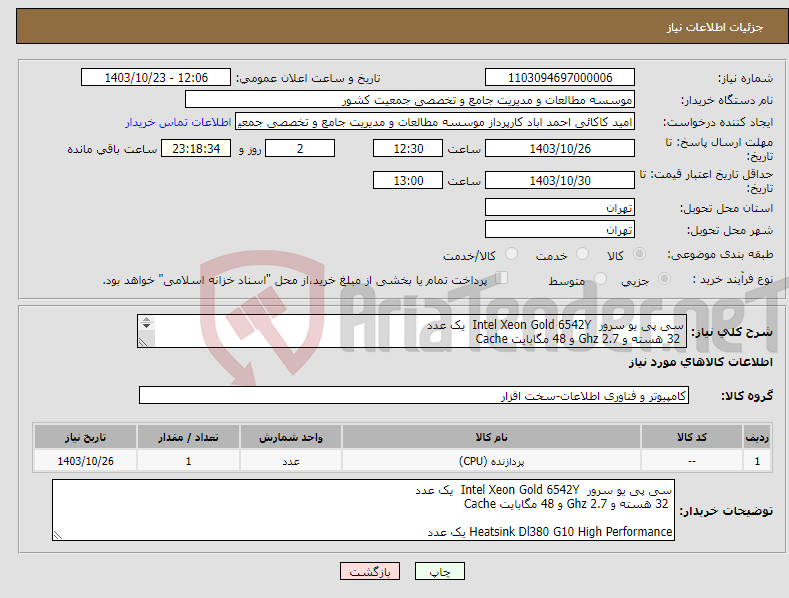This screenshot has height=598, width=789.
Task: Select the متوسط purchase type radio
Action: [x=600, y=279]
